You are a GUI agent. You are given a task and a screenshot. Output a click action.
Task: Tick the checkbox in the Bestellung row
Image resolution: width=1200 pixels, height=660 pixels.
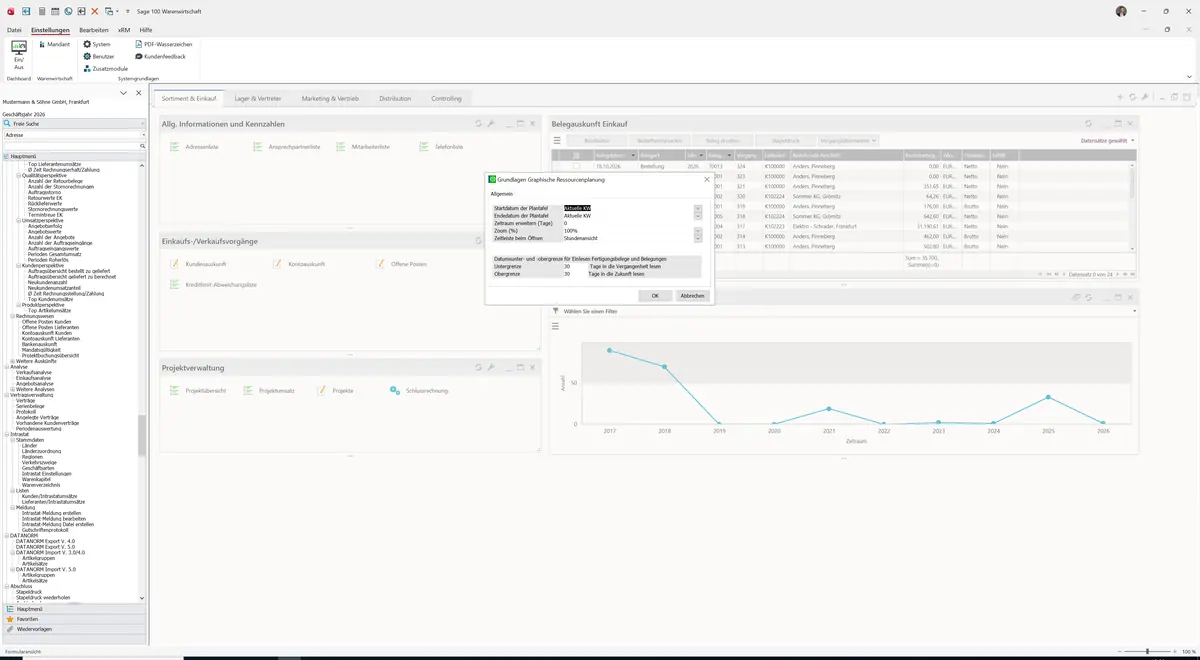(576, 167)
